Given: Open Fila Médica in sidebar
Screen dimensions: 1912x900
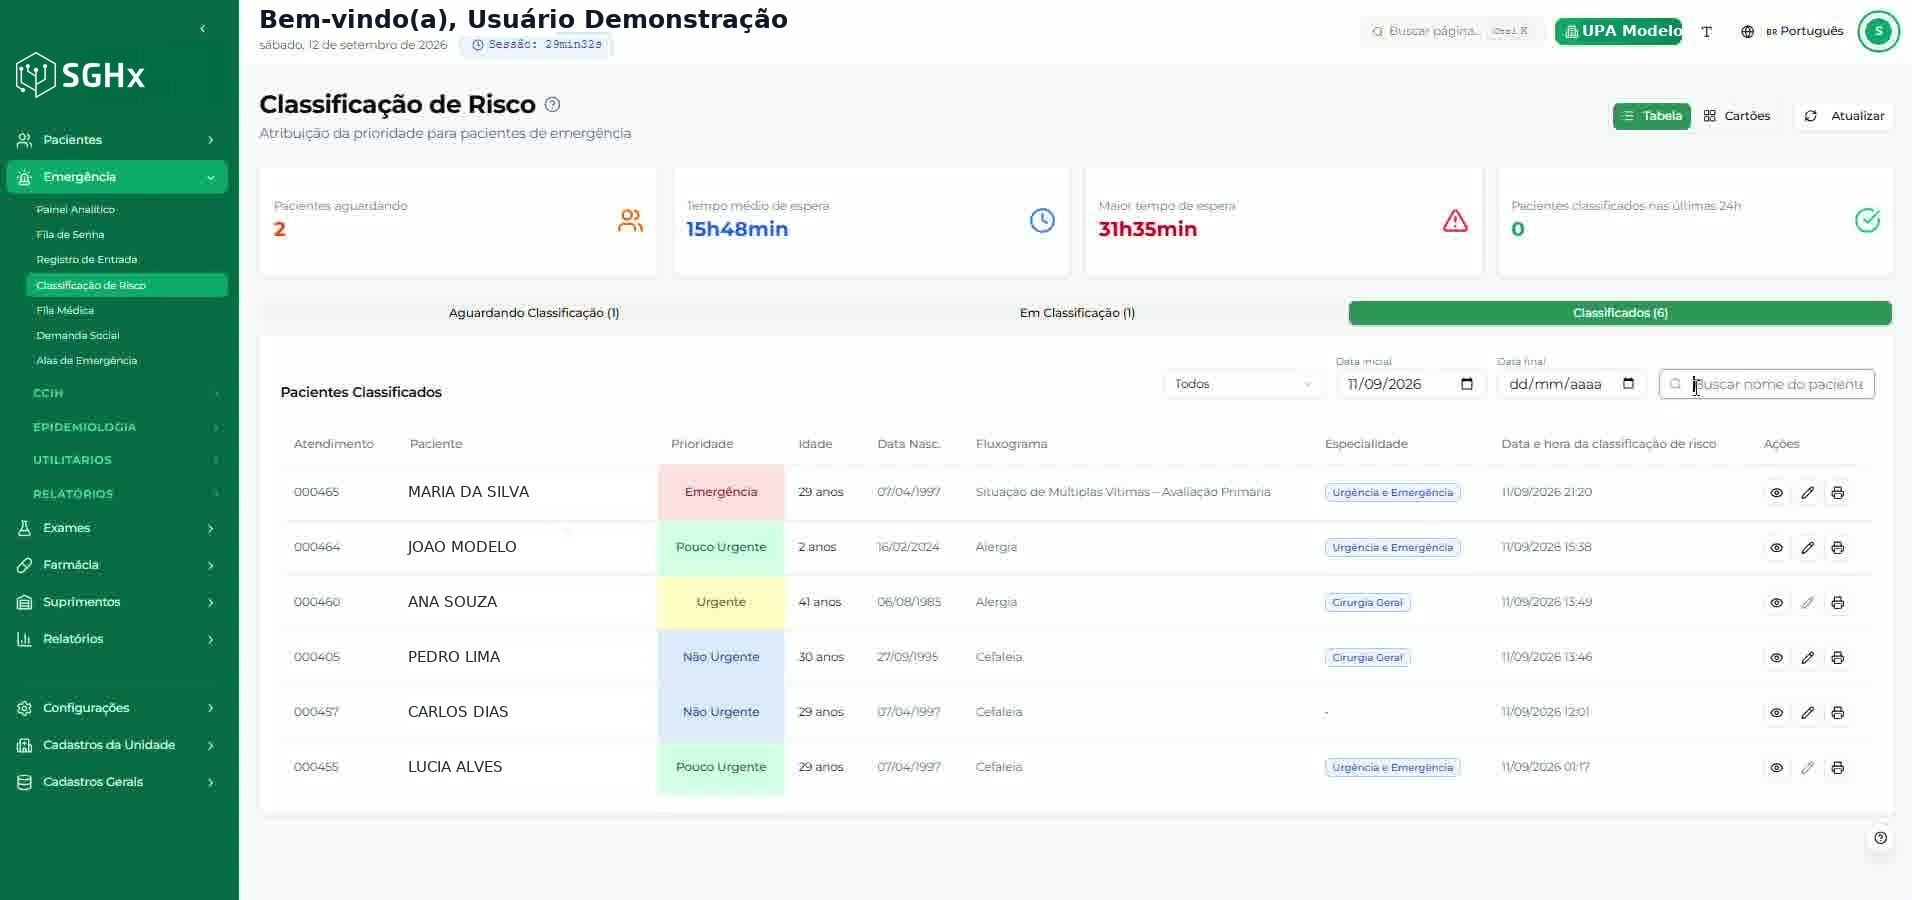Looking at the screenshot, I should pyautogui.click(x=65, y=311).
